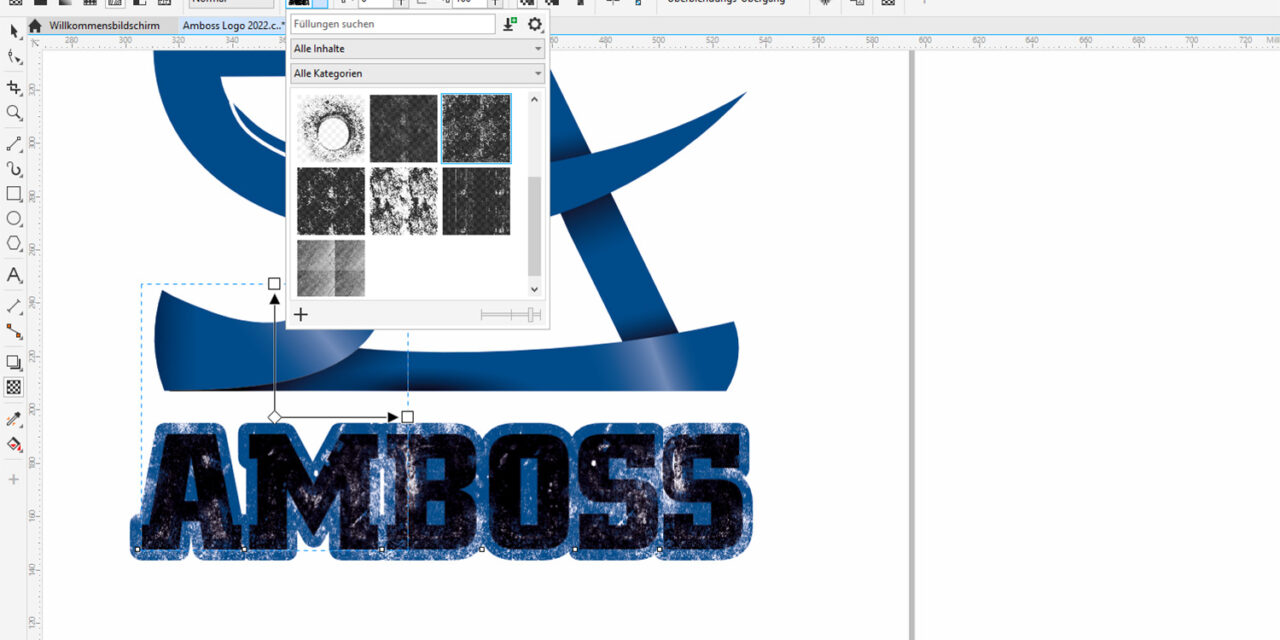The height and width of the screenshot is (640, 1280).
Task: Click the AMBOSS textured text object
Action: point(441,490)
